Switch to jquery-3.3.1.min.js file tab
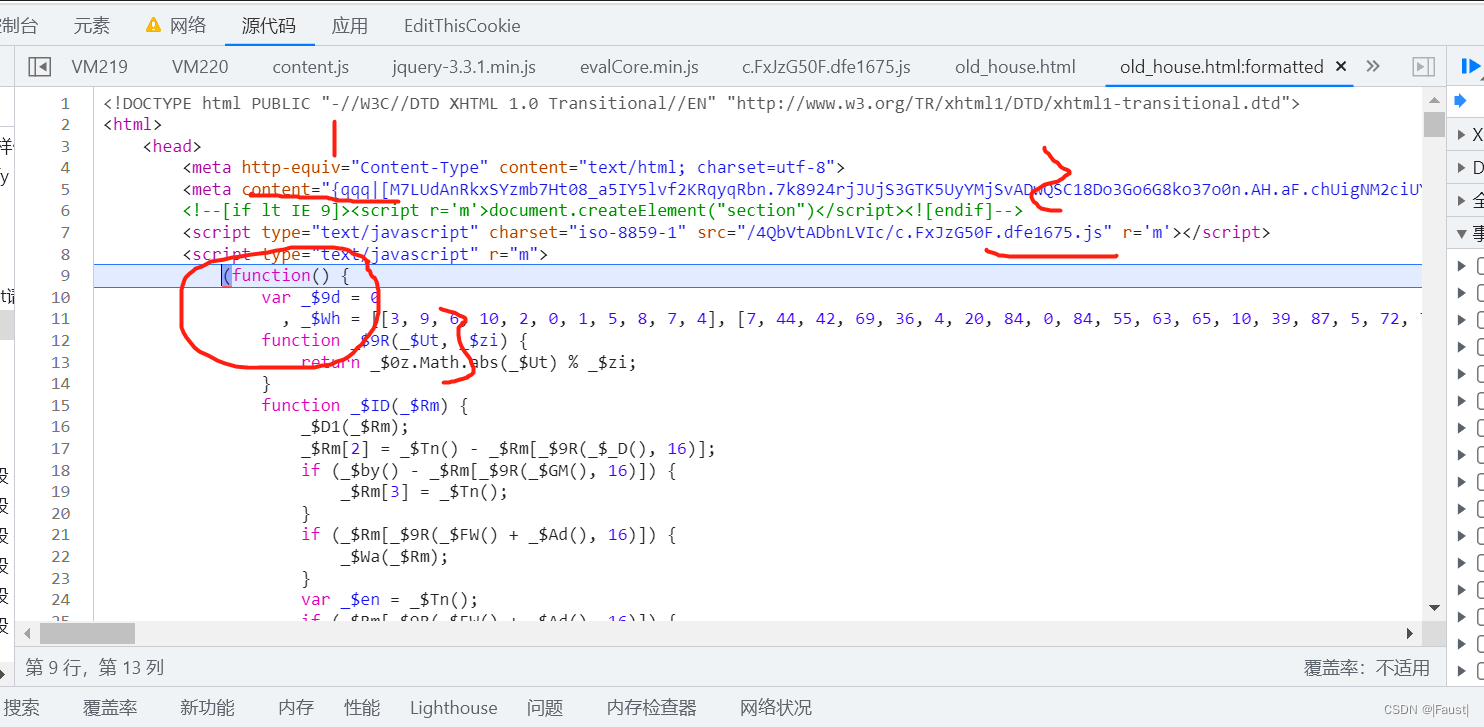The image size is (1484, 727). click(x=464, y=67)
